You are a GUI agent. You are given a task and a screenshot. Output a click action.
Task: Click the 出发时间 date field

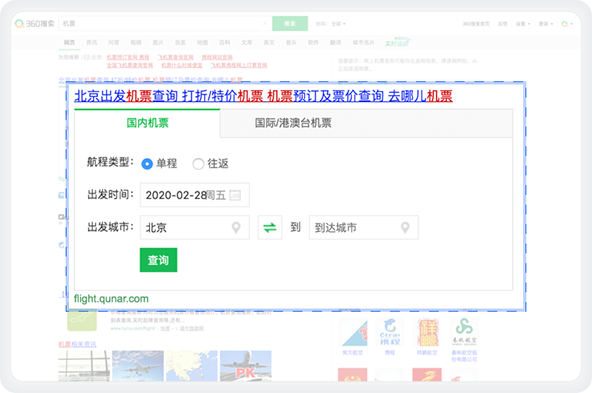[x=194, y=195]
